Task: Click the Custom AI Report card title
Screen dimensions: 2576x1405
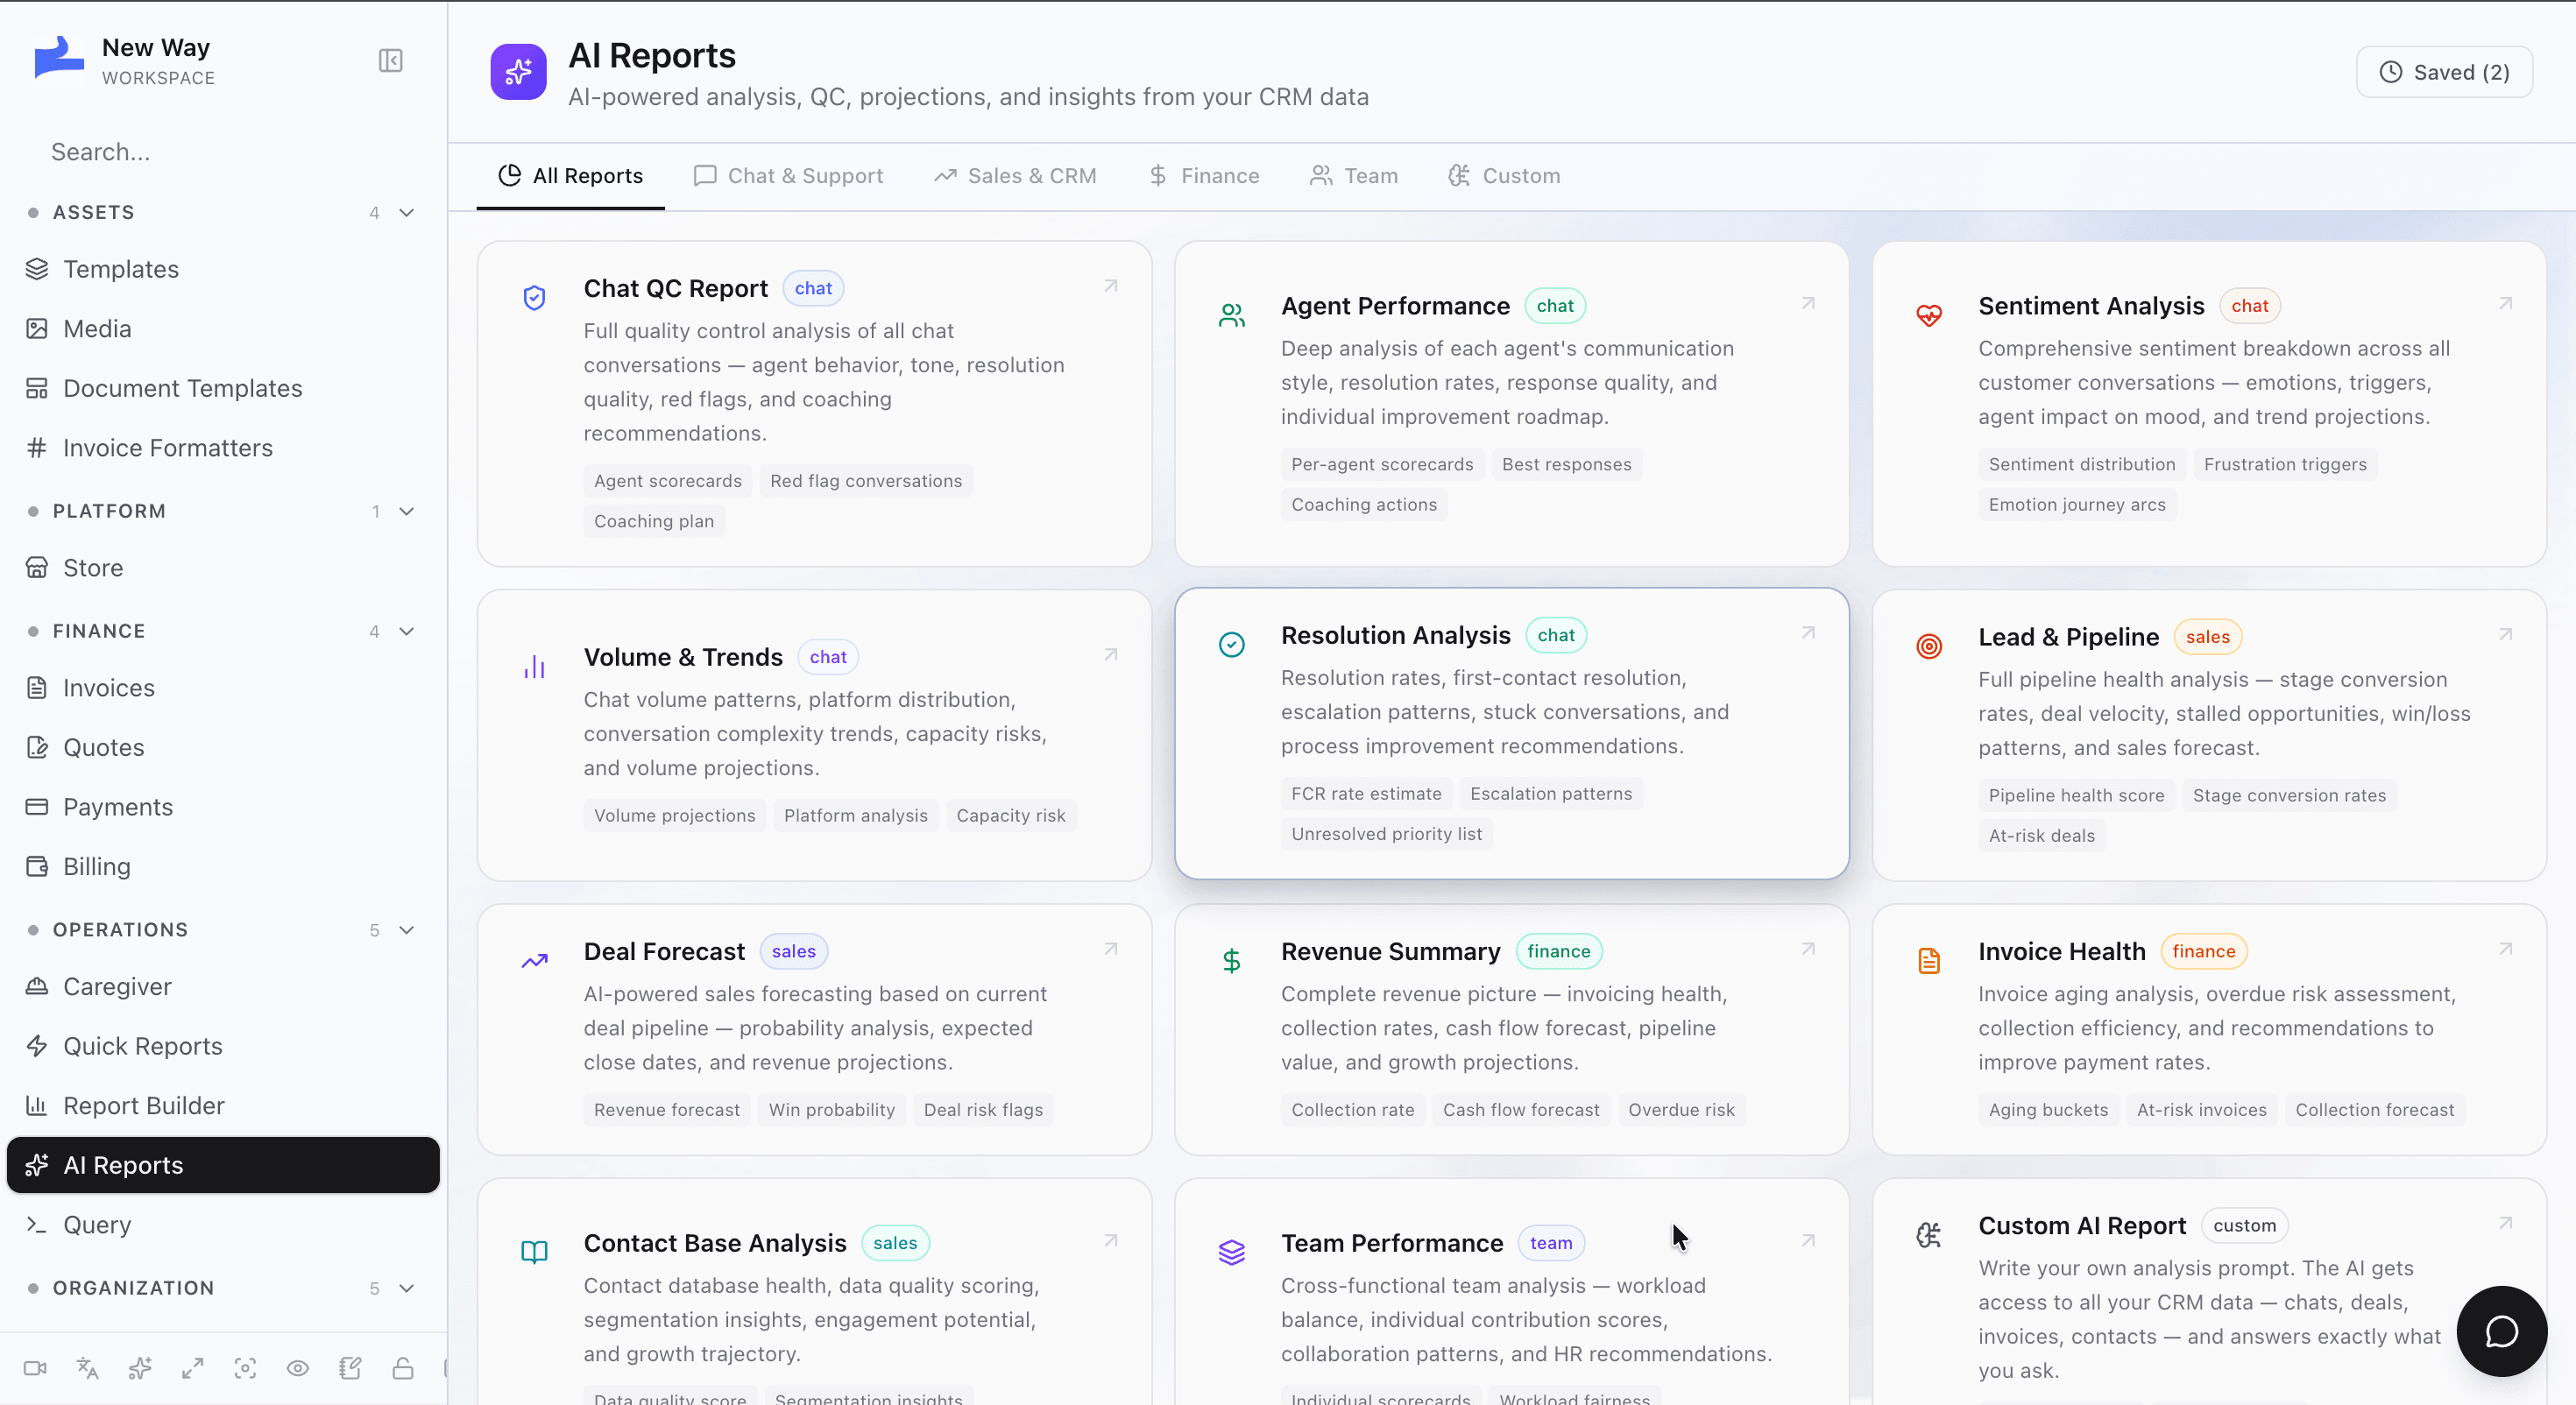Action: pyautogui.click(x=2081, y=1225)
